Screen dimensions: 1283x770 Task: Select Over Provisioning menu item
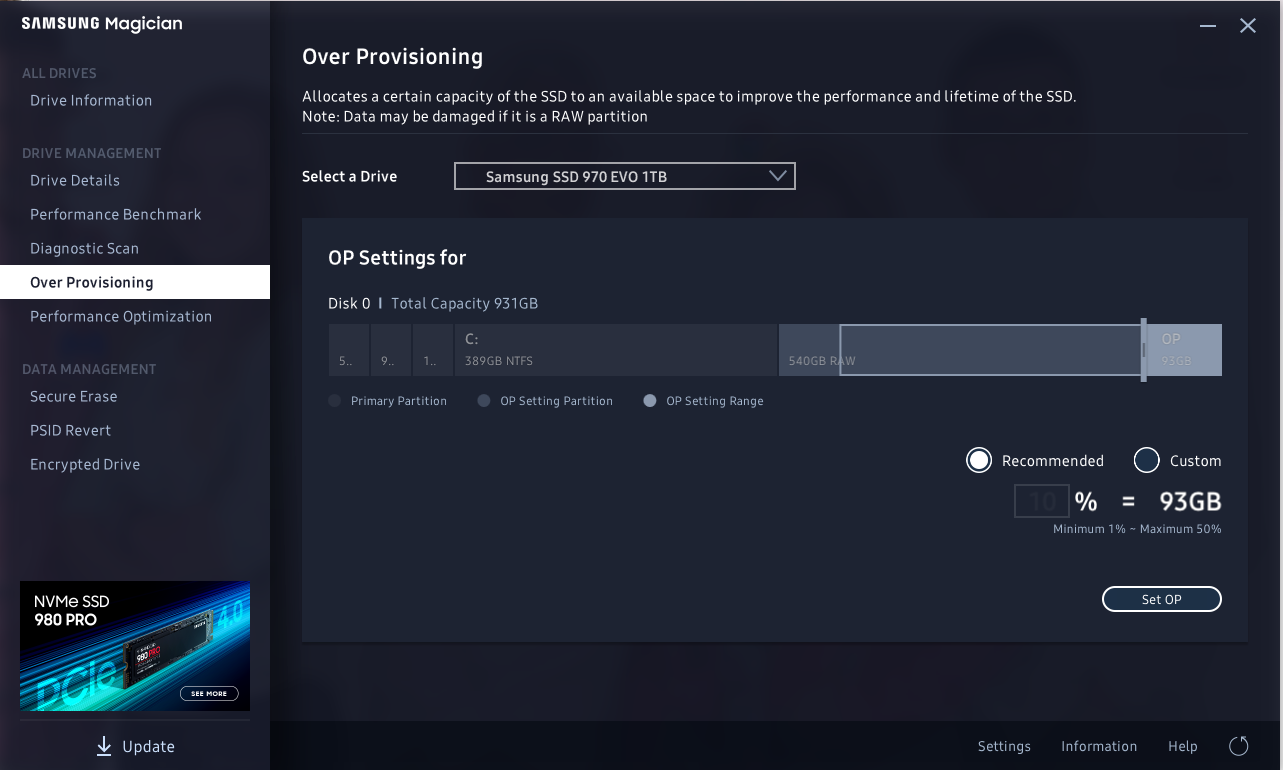tap(135, 282)
